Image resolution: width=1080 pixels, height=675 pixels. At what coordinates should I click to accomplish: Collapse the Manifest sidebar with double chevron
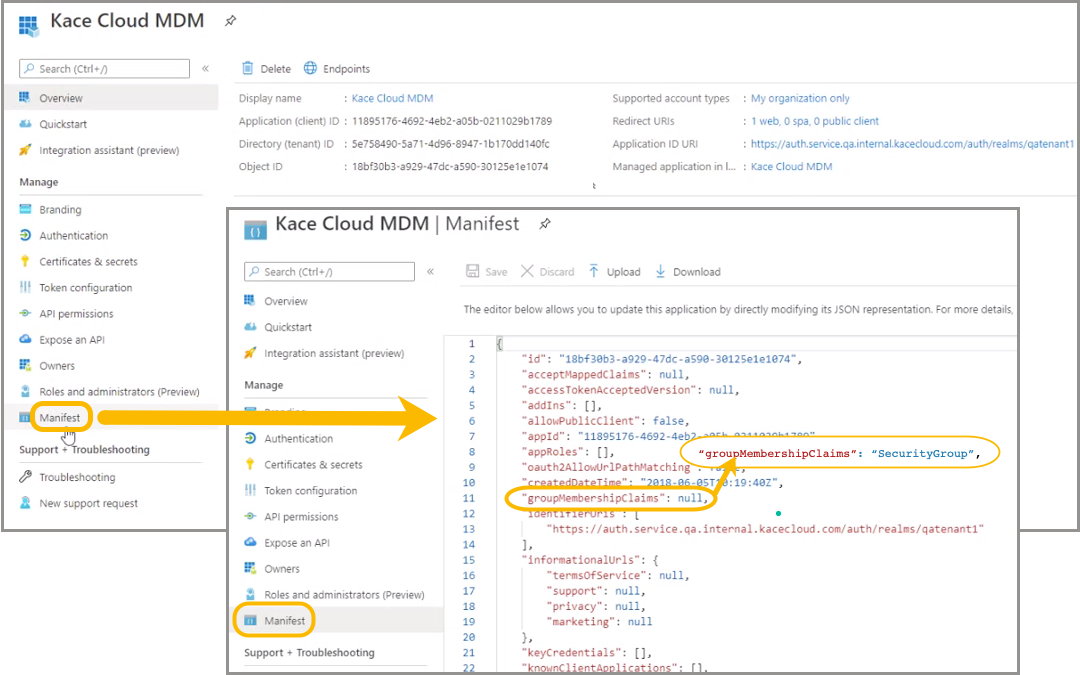click(430, 272)
